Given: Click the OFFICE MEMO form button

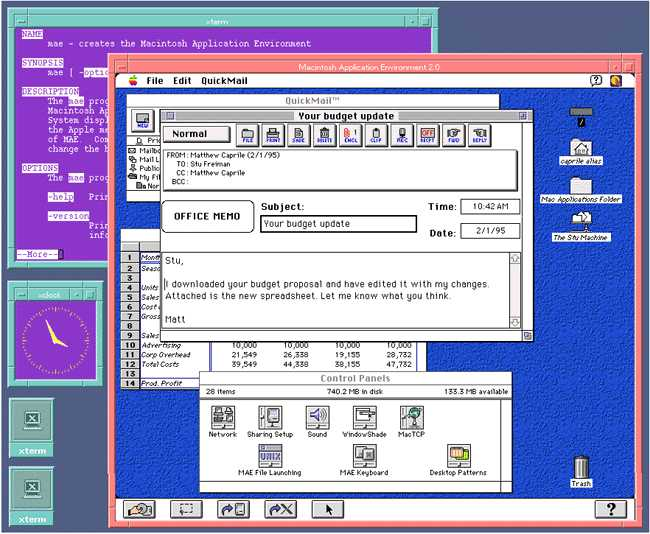Looking at the screenshot, I should pos(207,216).
